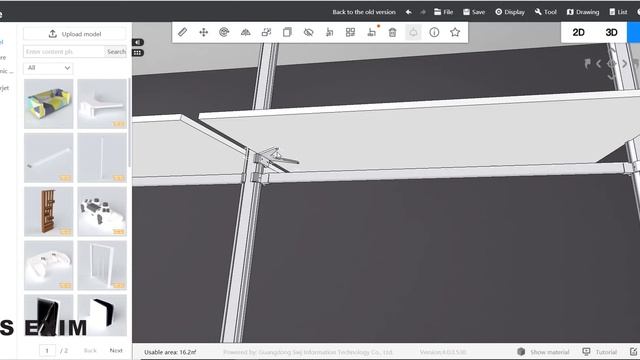Viewport: 640px width, 360px height.
Task: Focus the model search input field
Action: (64, 51)
